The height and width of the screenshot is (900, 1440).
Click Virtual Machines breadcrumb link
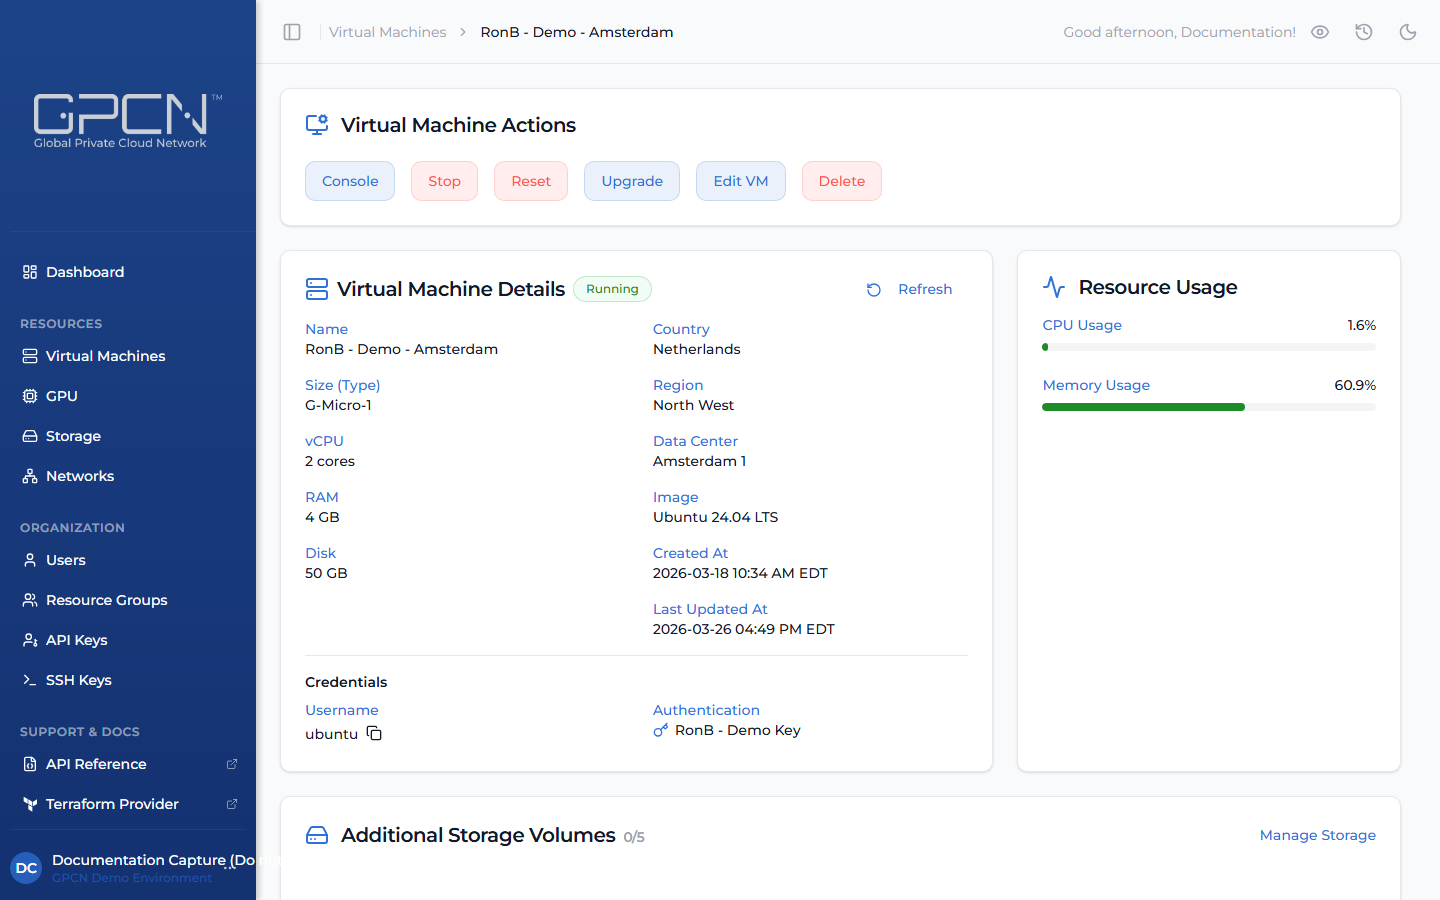tap(388, 32)
